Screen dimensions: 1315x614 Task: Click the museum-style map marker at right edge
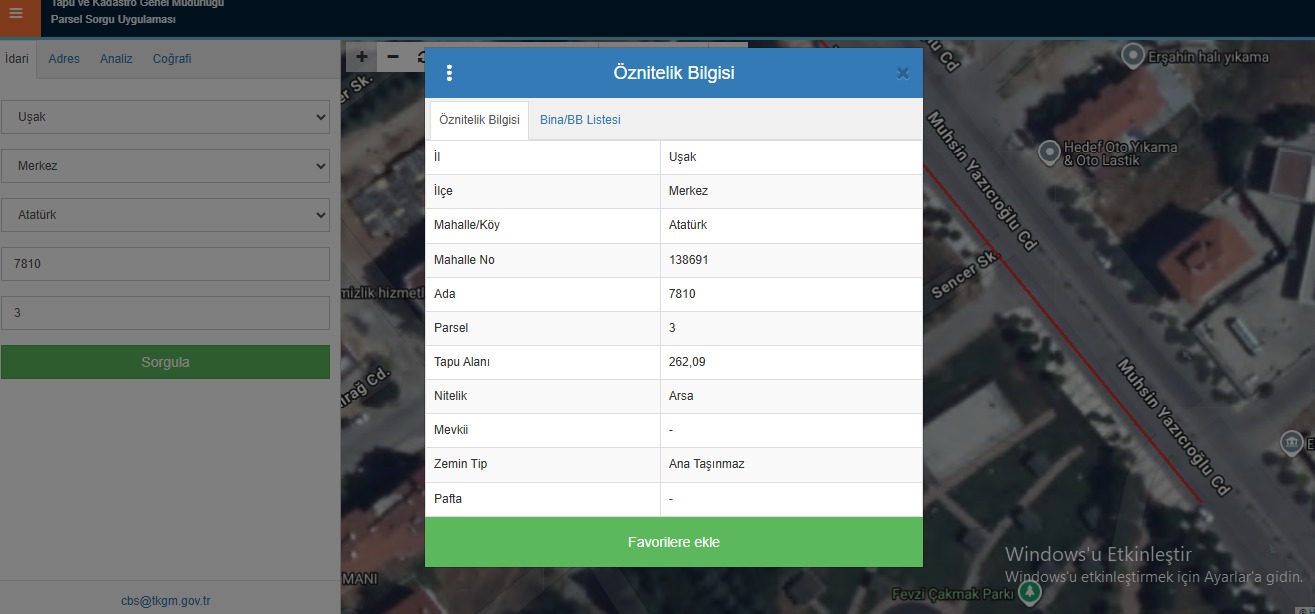coord(1292,442)
